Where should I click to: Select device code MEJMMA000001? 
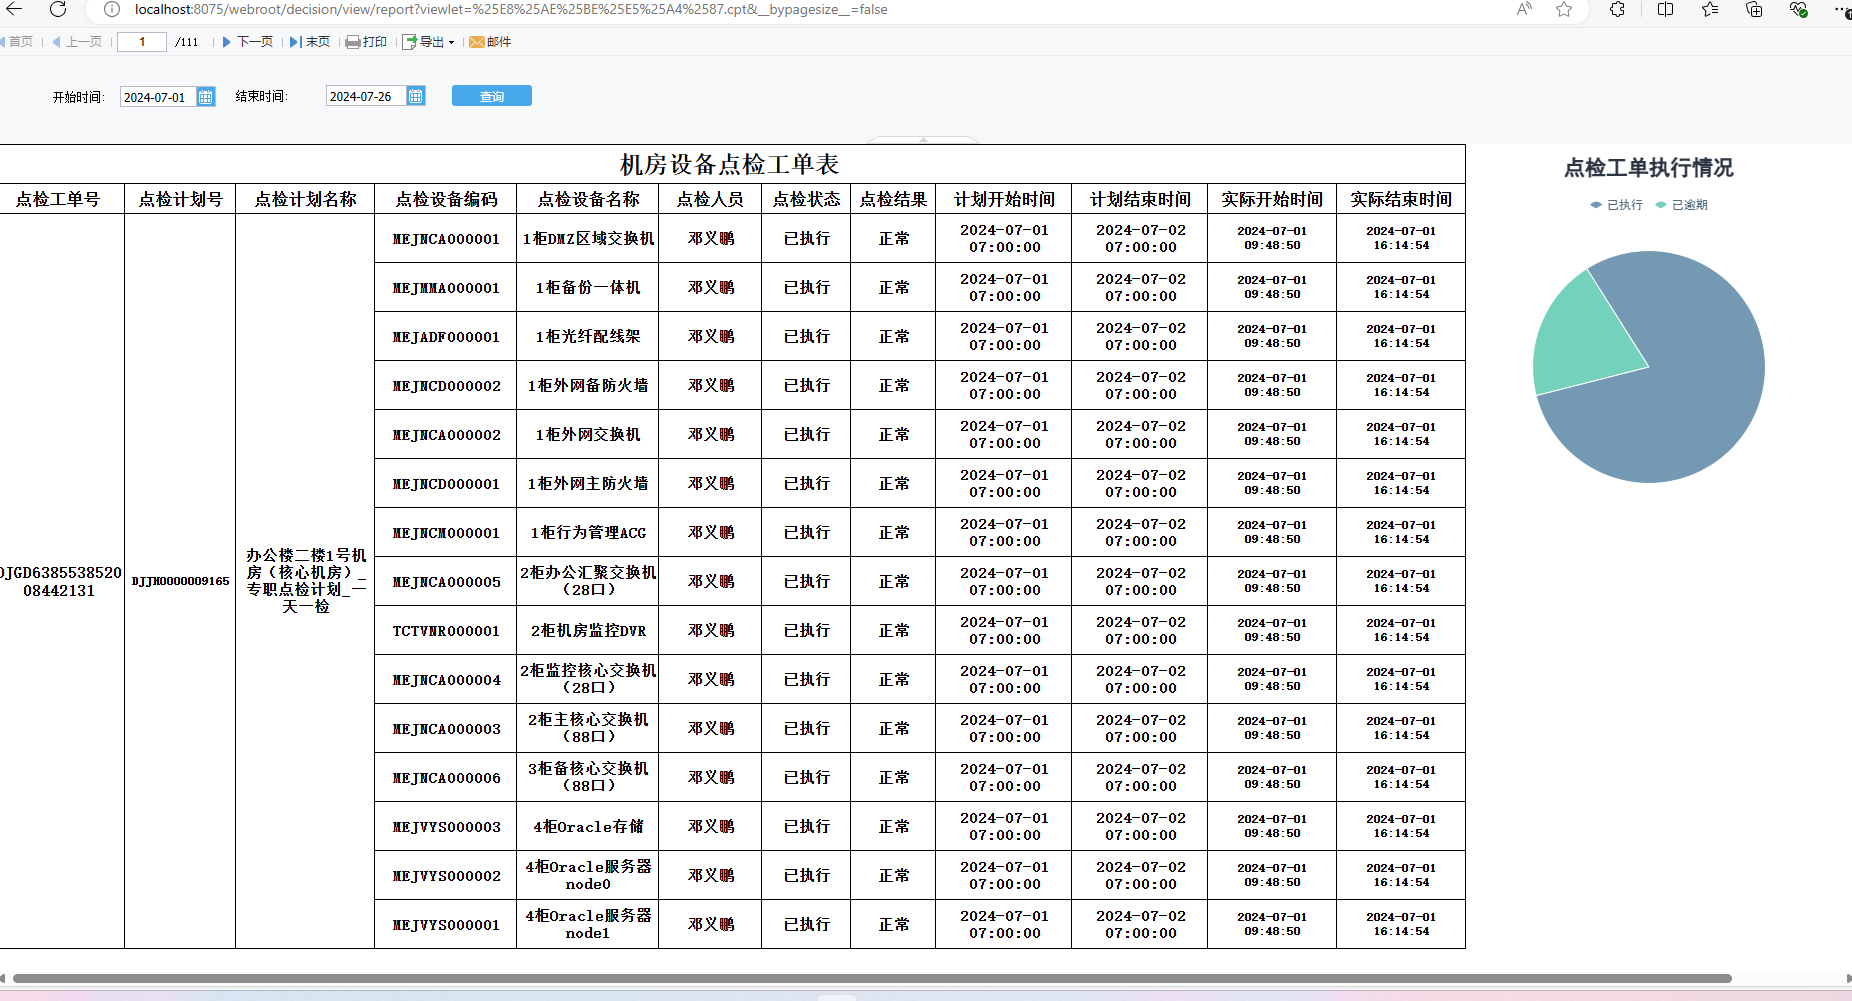tap(446, 288)
